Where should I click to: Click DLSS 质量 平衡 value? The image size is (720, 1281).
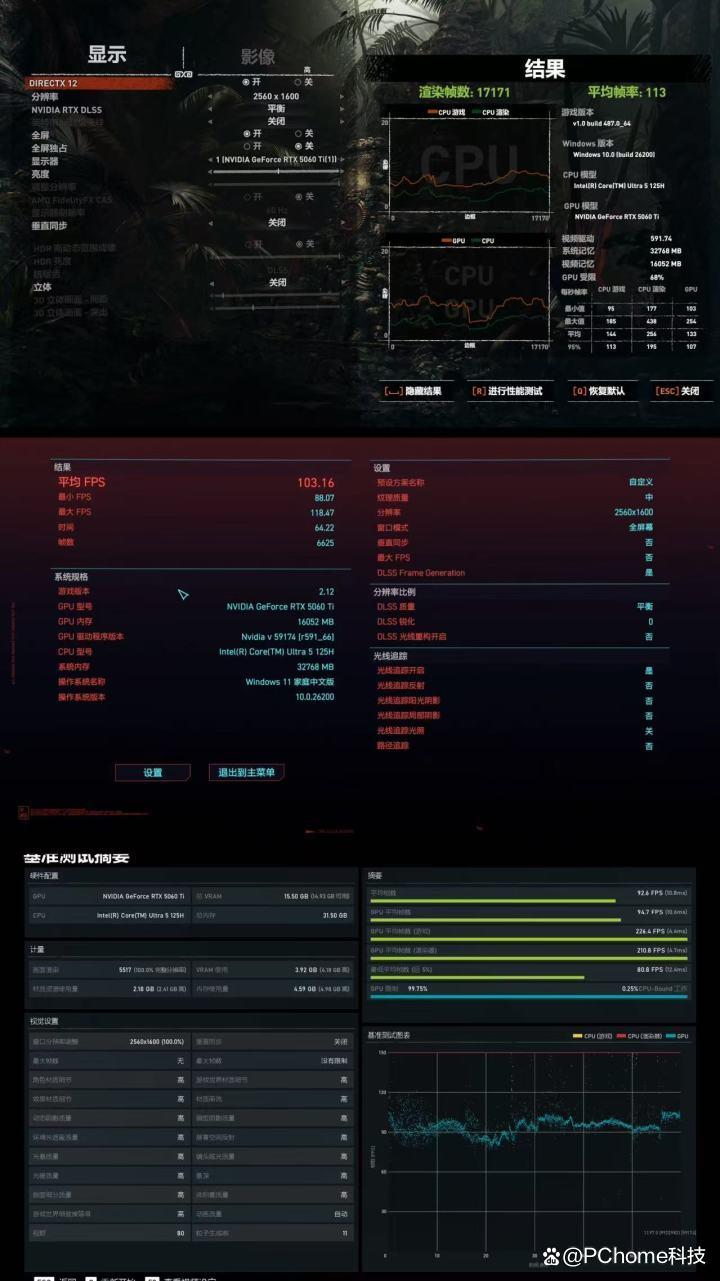[645, 606]
